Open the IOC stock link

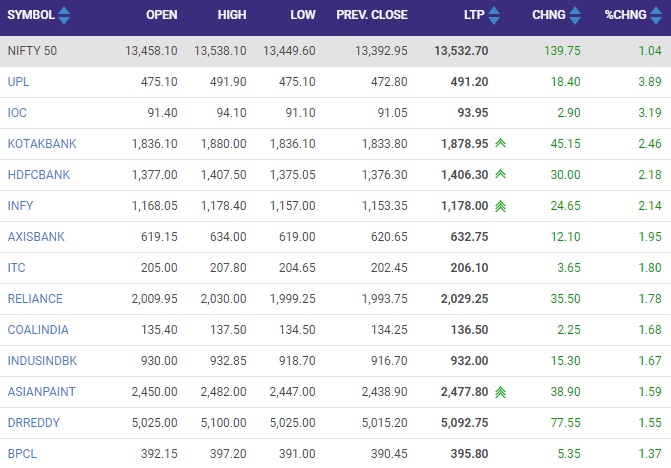(17, 113)
